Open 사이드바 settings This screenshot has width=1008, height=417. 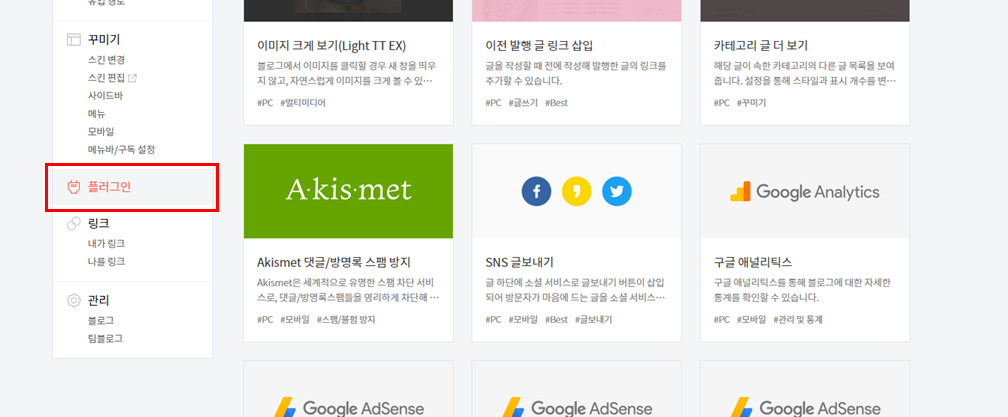tap(105, 96)
